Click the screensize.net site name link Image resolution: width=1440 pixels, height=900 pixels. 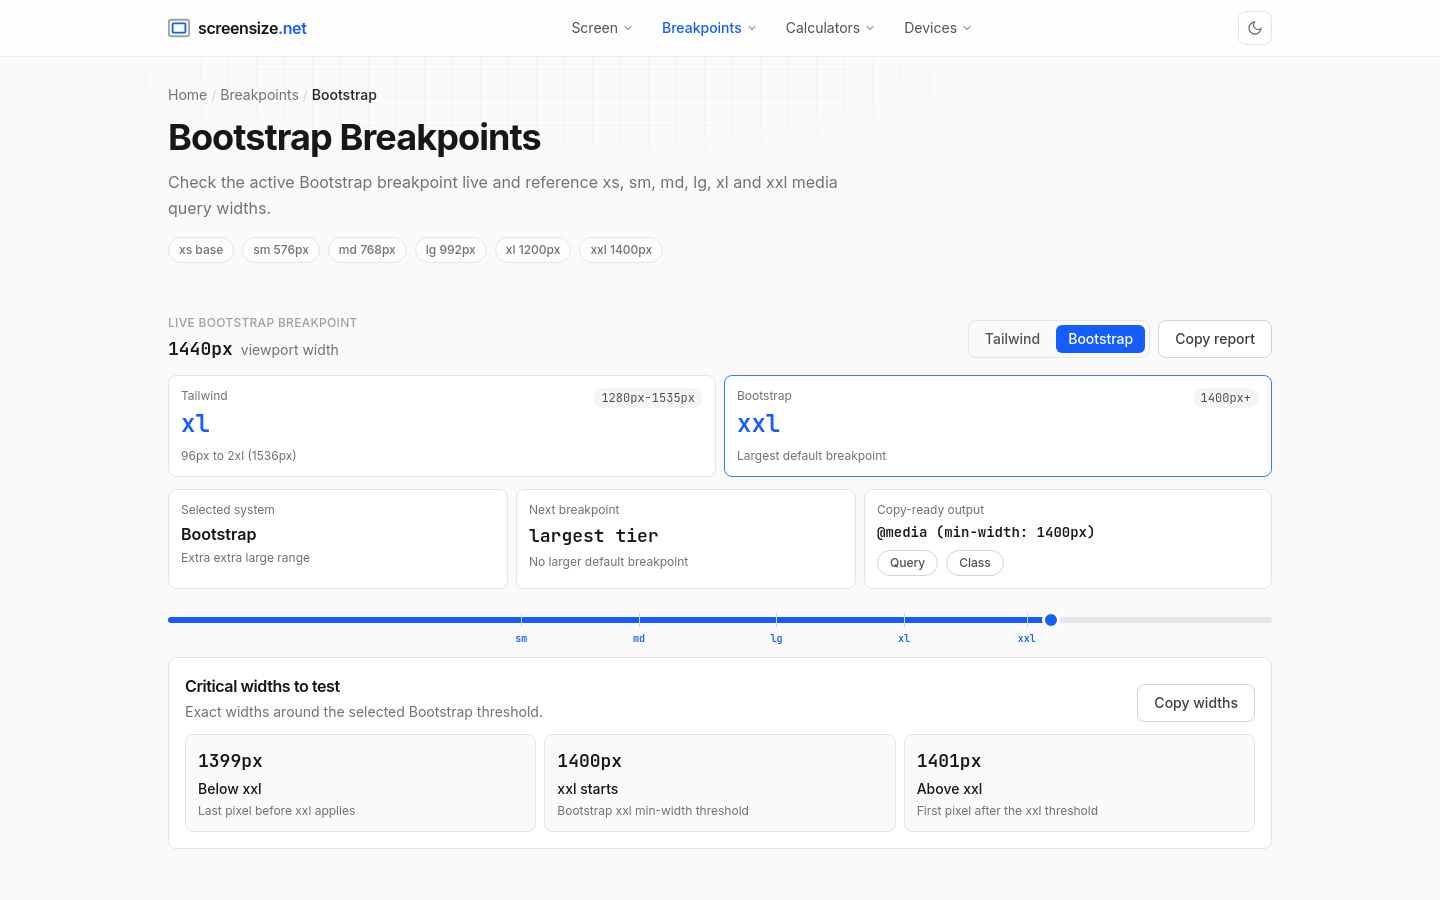click(x=252, y=28)
